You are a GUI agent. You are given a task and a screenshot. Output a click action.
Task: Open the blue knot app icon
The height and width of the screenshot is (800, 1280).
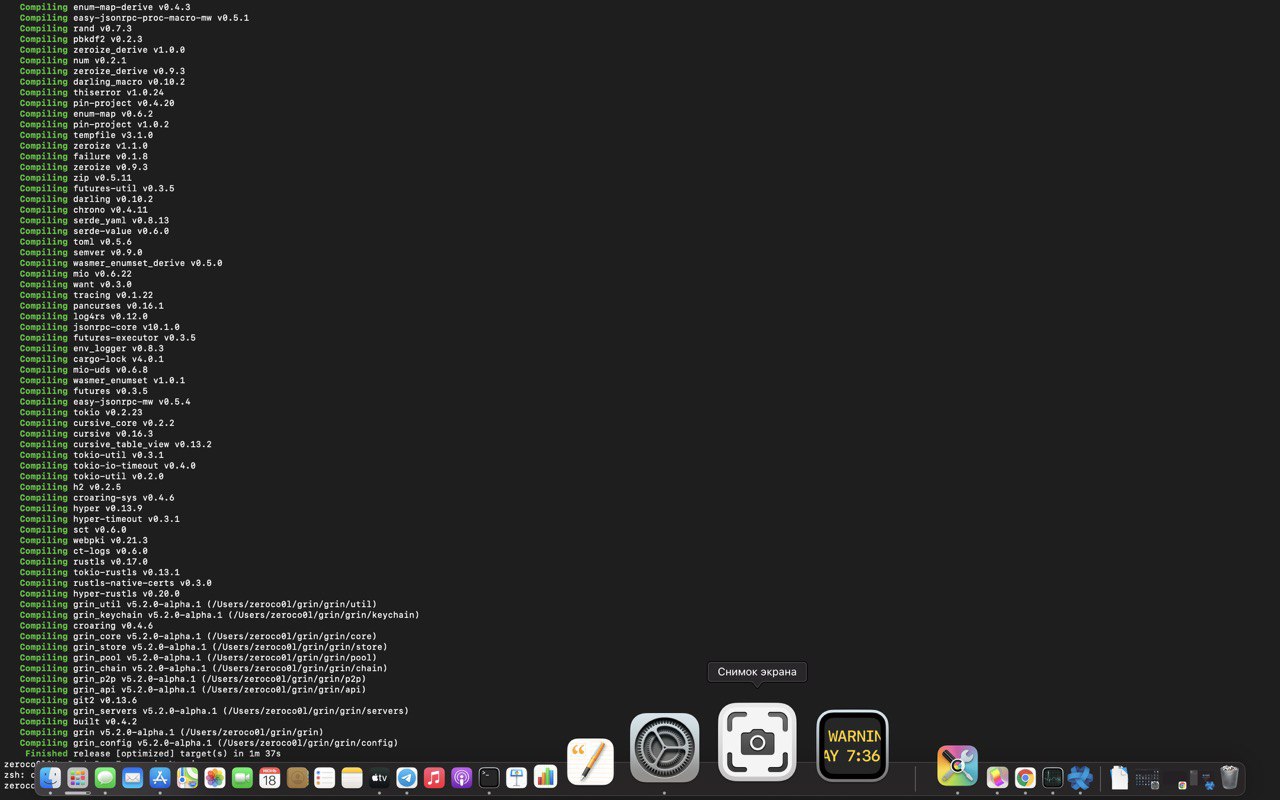click(1080, 777)
